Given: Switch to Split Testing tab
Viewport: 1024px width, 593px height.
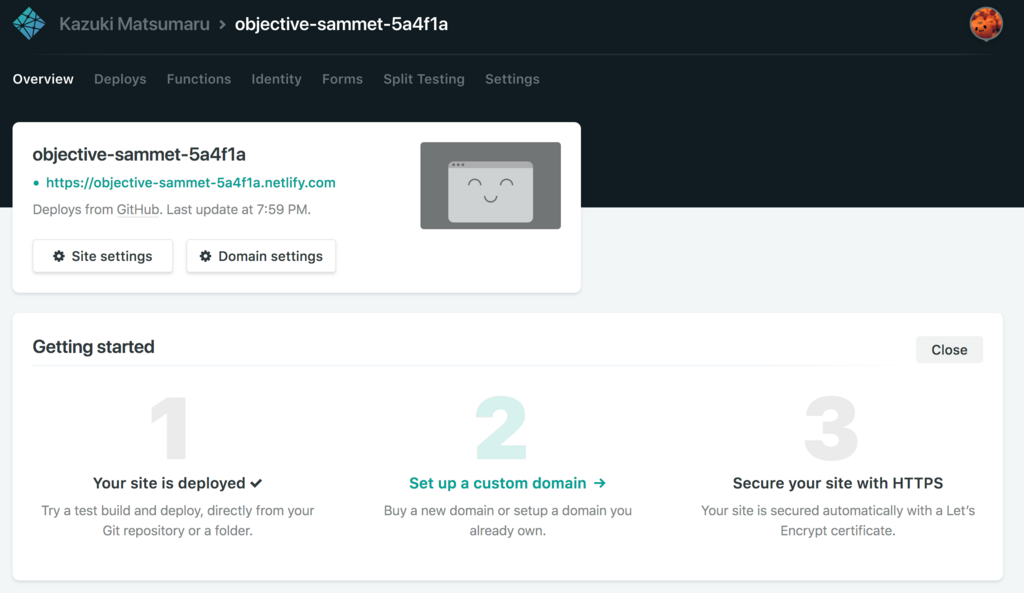Looking at the screenshot, I should (x=424, y=79).
